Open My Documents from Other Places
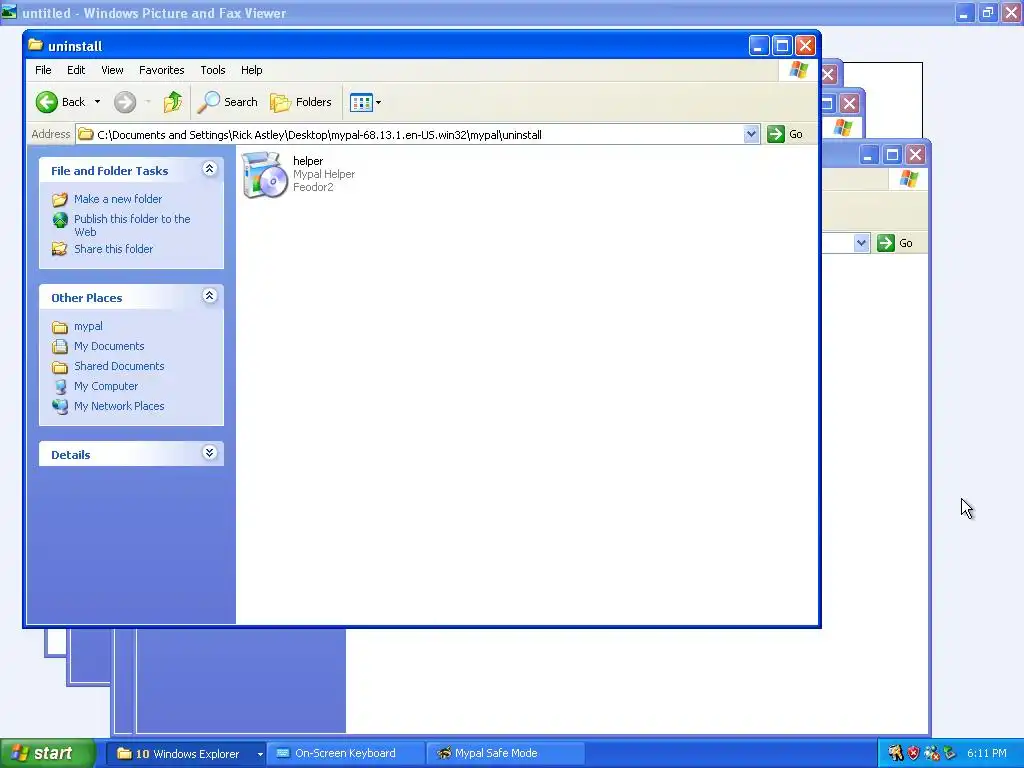The height and width of the screenshot is (768, 1024). [x=109, y=346]
